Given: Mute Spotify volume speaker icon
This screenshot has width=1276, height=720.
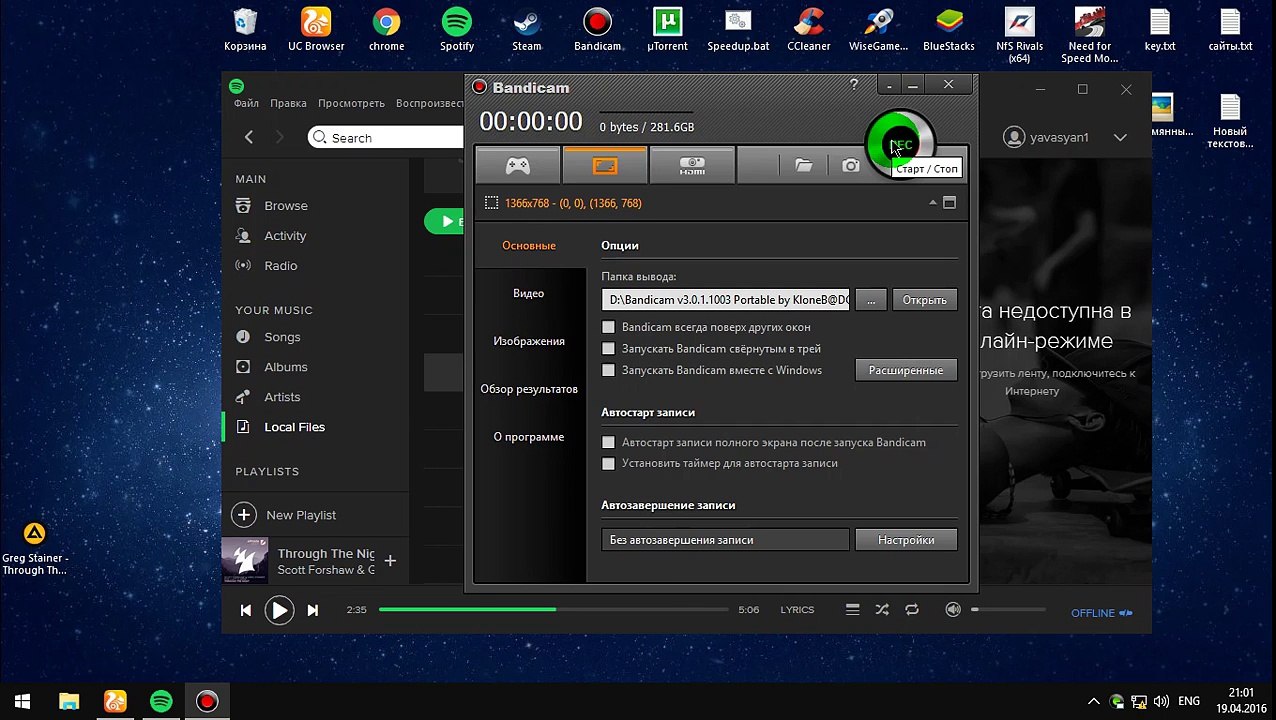Looking at the screenshot, I should pos(953,610).
